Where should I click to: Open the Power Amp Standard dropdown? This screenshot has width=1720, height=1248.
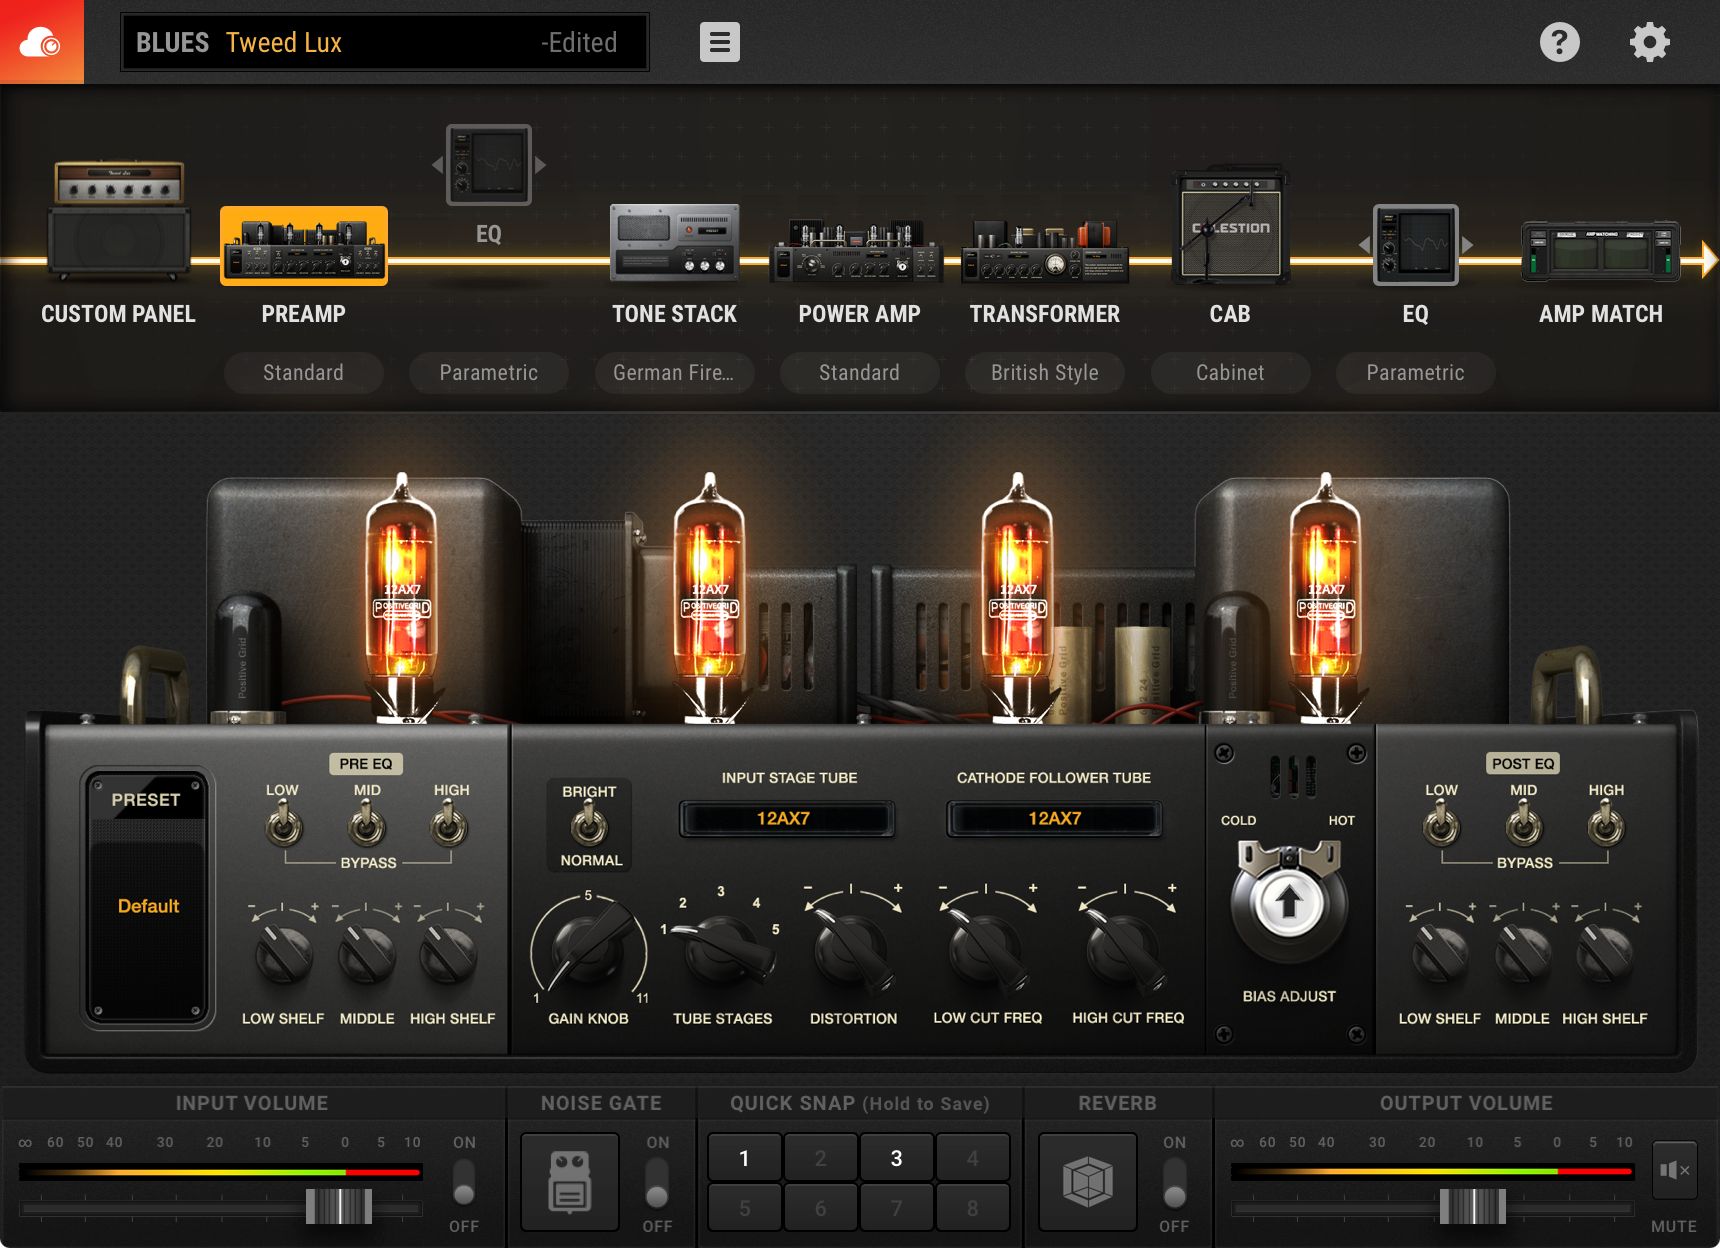859,372
